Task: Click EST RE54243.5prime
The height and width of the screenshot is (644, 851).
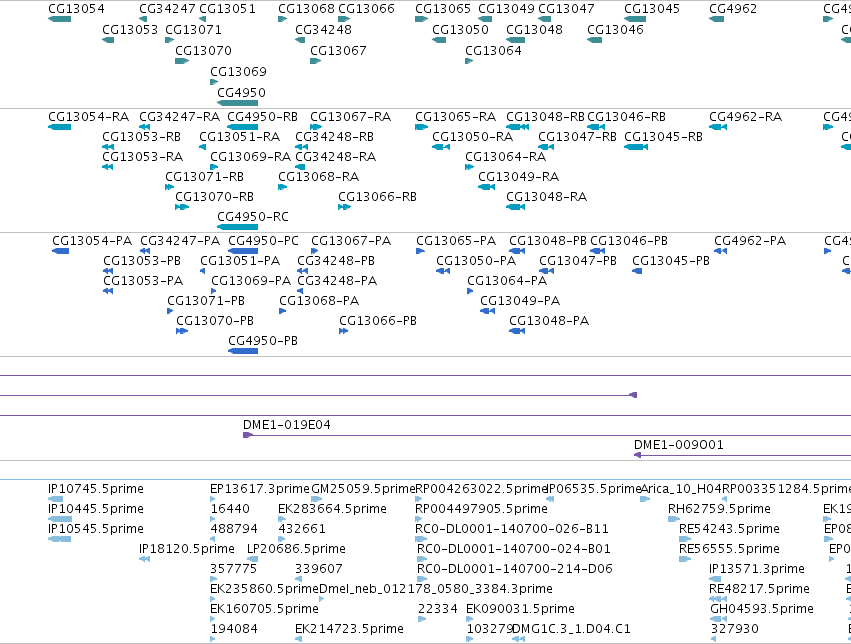Action: 685,539
